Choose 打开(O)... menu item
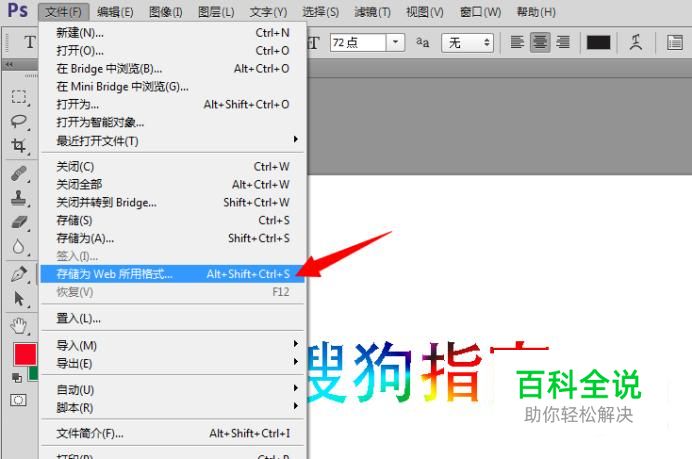Viewport: 692px width, 459px height. pyautogui.click(x=172, y=51)
